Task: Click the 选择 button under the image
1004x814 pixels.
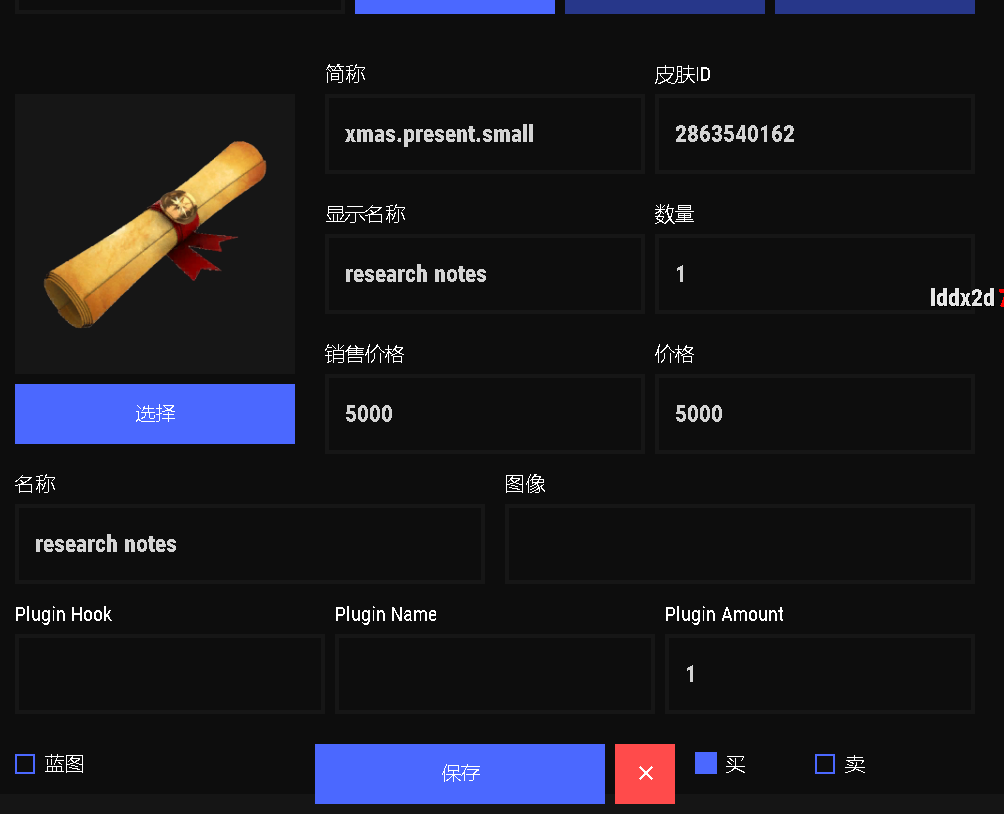Action: coord(155,413)
